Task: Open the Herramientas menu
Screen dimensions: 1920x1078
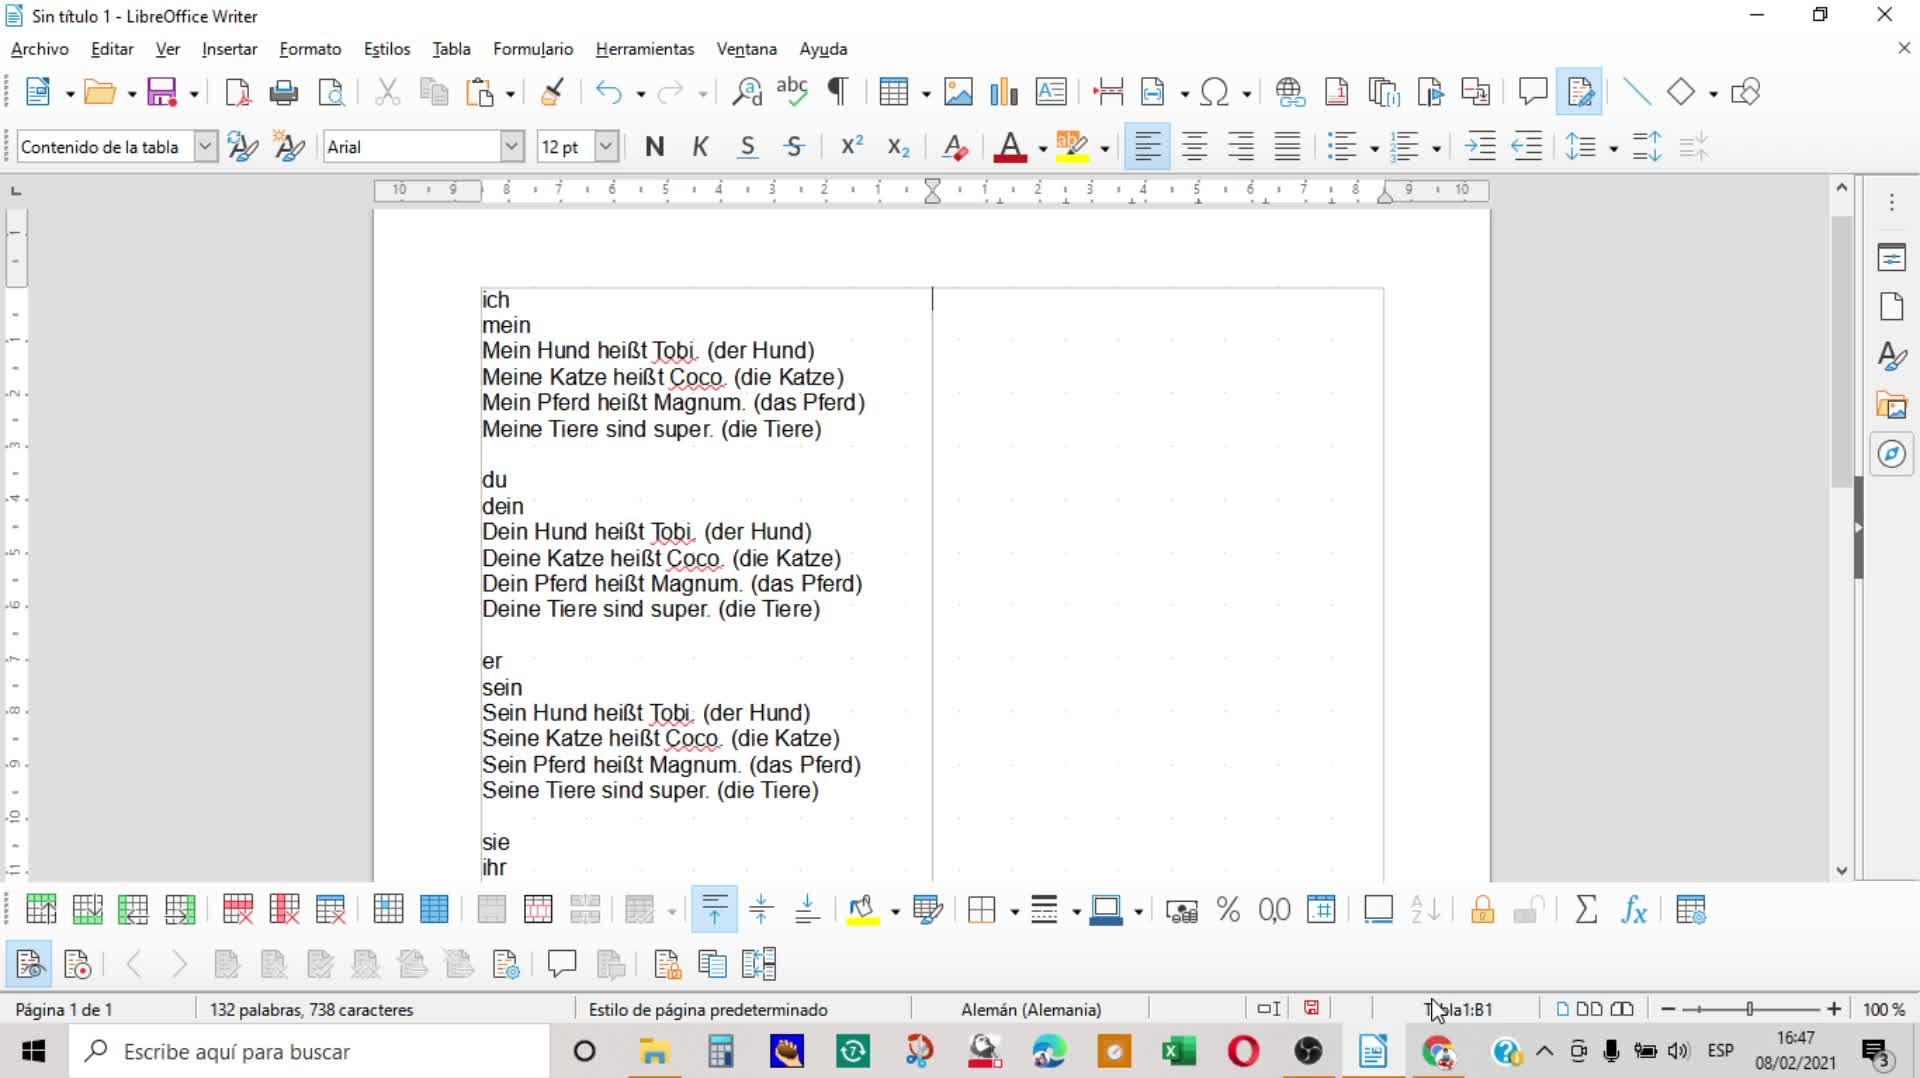Action: [x=644, y=49]
